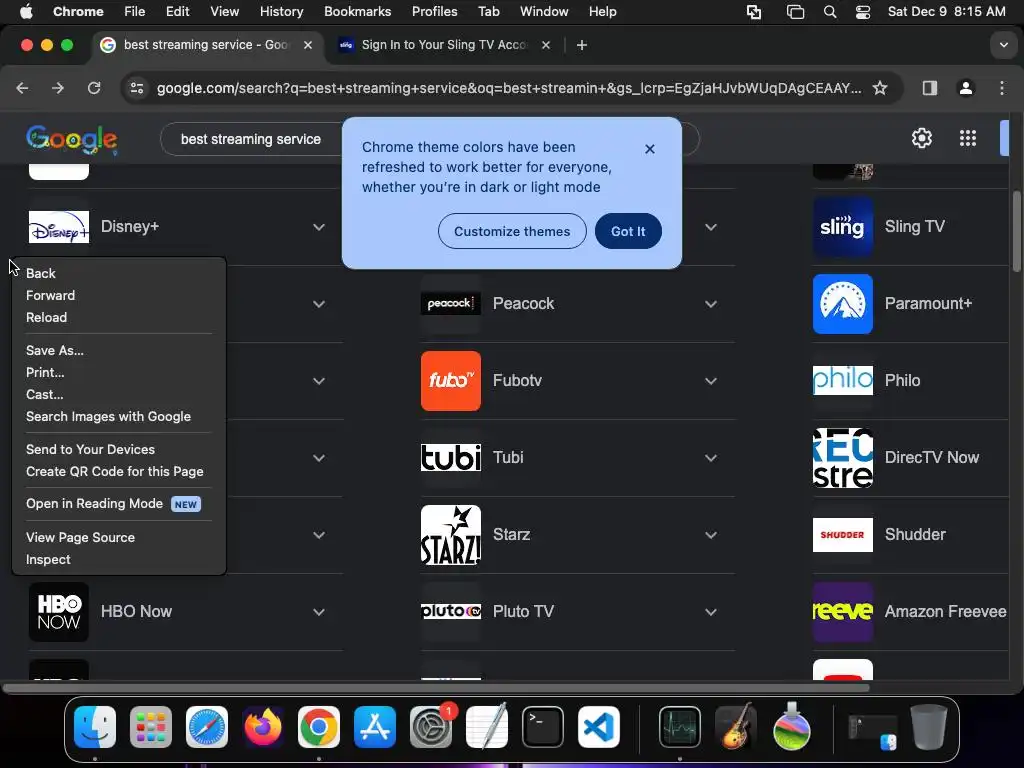Choose Open in Reading Mode
Viewport: 1024px width, 768px height.
[x=119, y=504]
